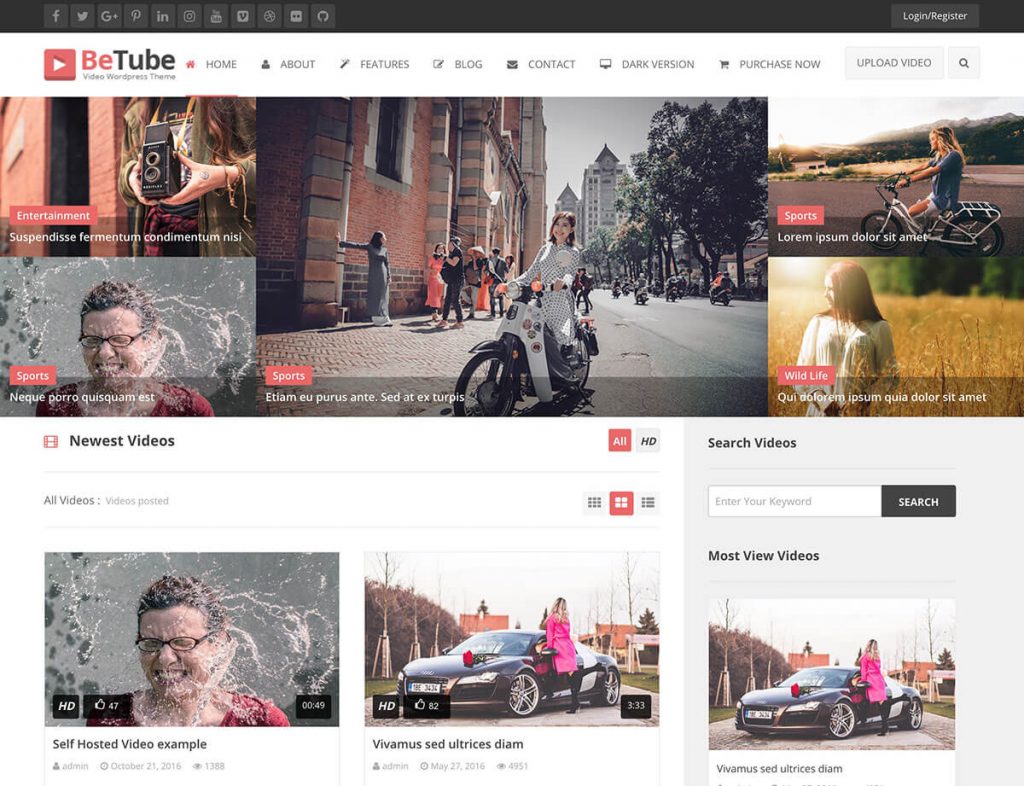
Task: Switch to list view of videos
Action: click(648, 502)
